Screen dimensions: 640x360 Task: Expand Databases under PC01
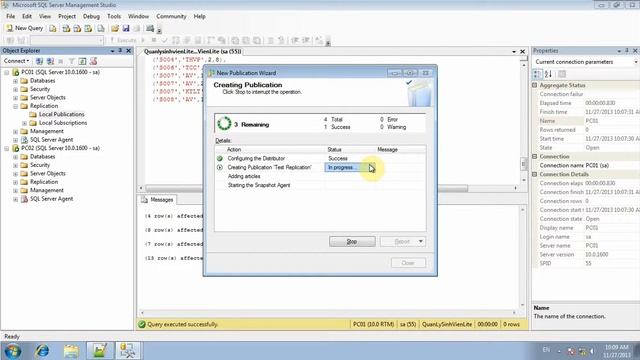(16, 81)
